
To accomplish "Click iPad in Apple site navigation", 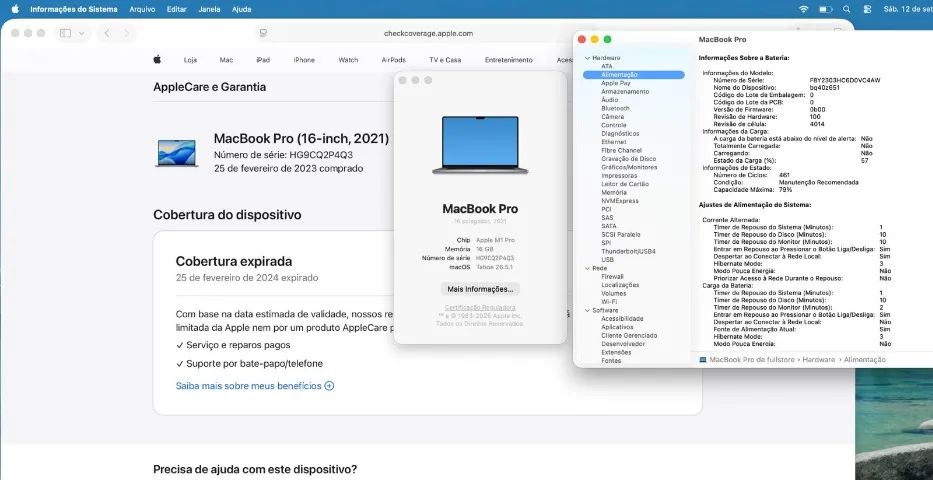I will click(x=263, y=60).
